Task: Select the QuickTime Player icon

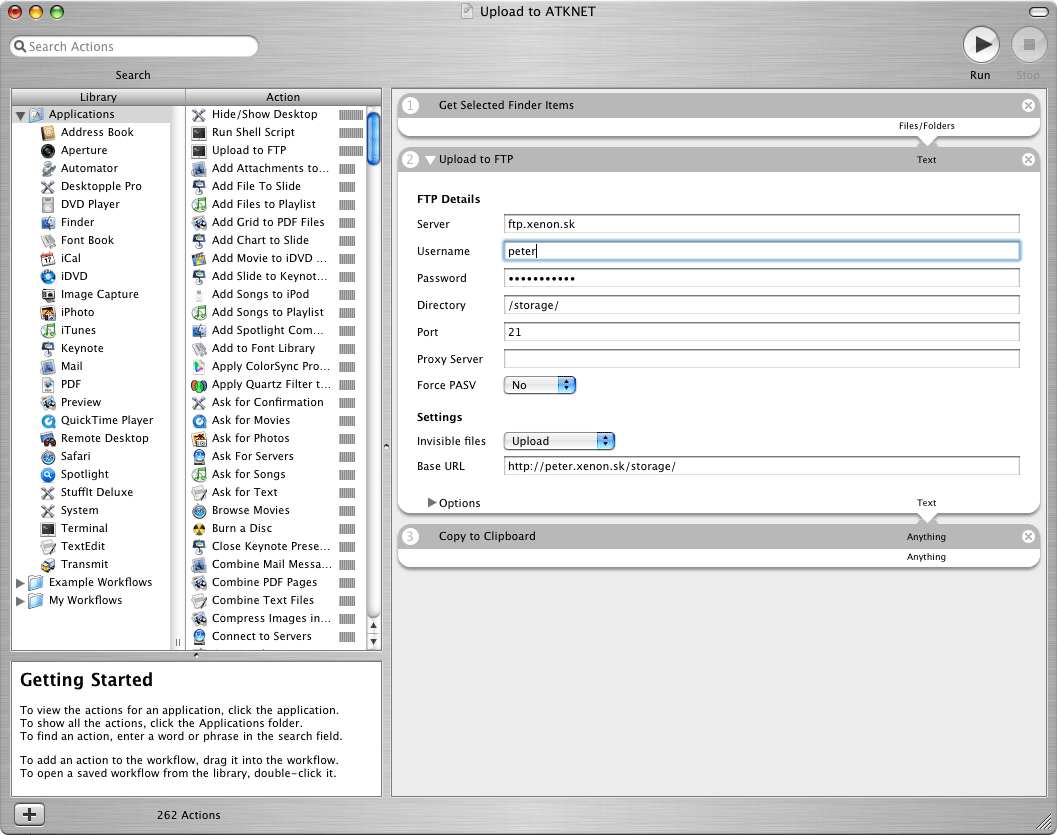Action: (x=48, y=421)
